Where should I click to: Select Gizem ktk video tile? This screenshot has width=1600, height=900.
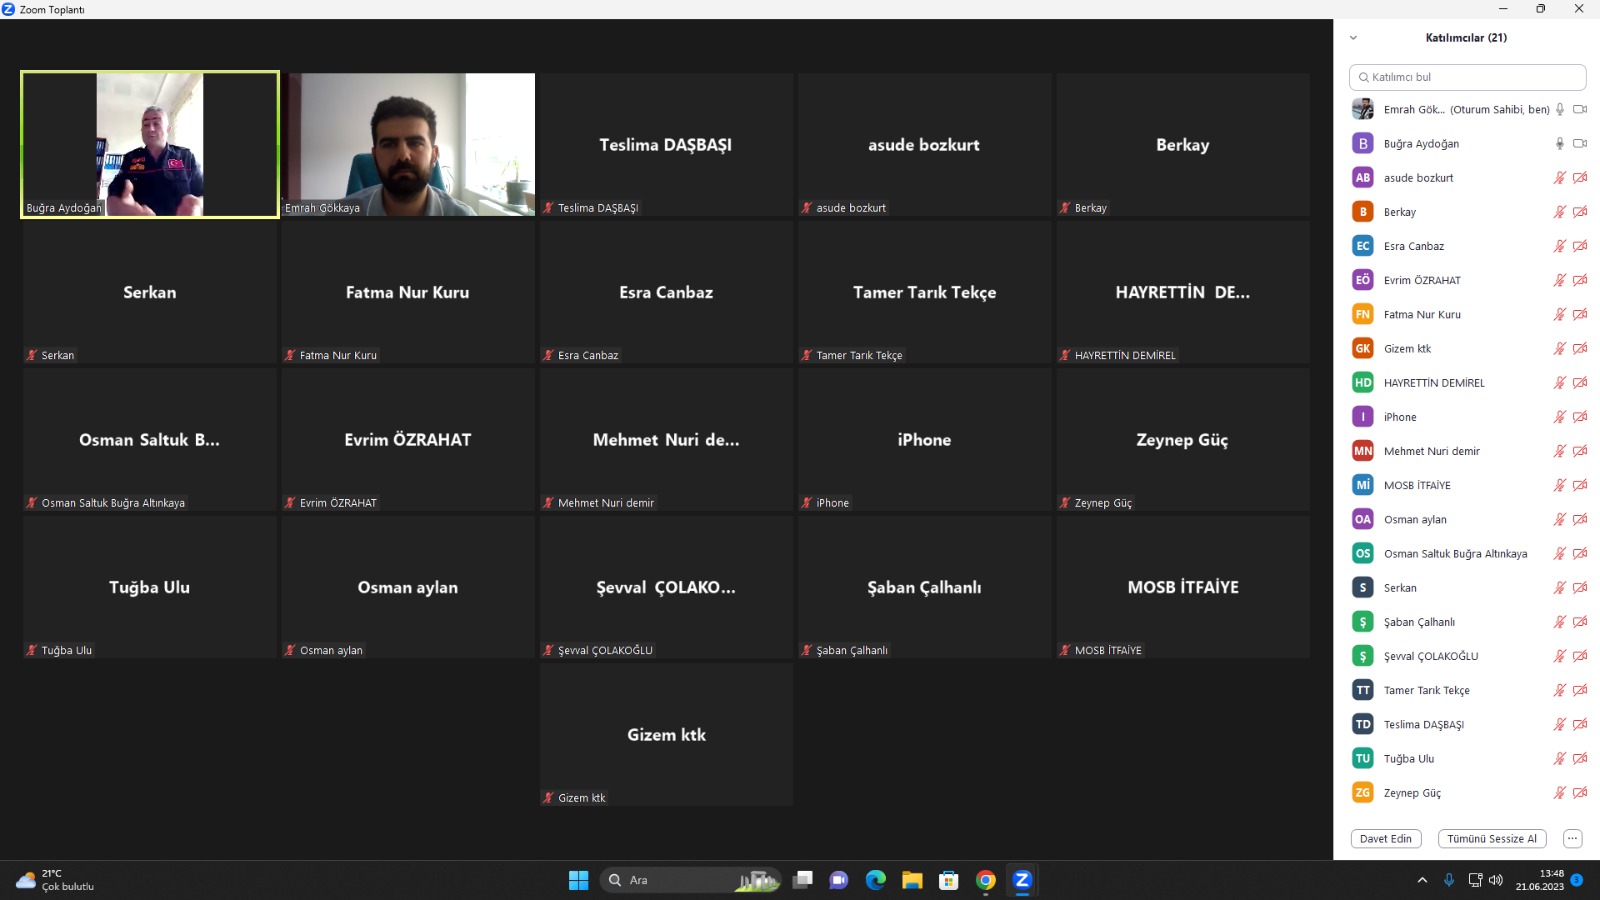click(x=666, y=734)
